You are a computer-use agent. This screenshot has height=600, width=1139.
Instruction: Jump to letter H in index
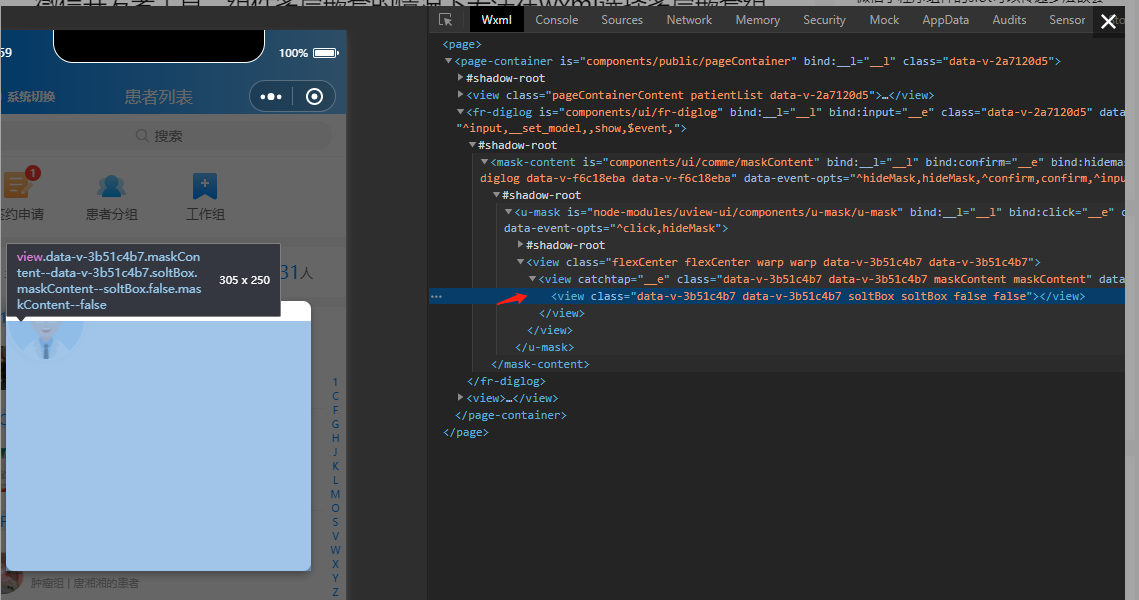tap(336, 438)
